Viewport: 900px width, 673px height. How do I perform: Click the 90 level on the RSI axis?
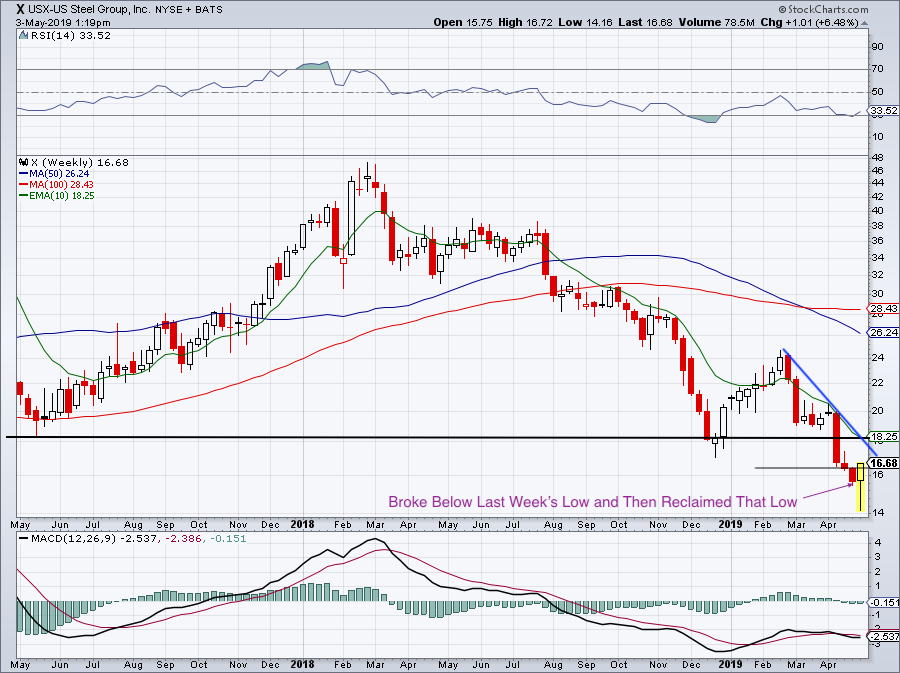point(877,47)
